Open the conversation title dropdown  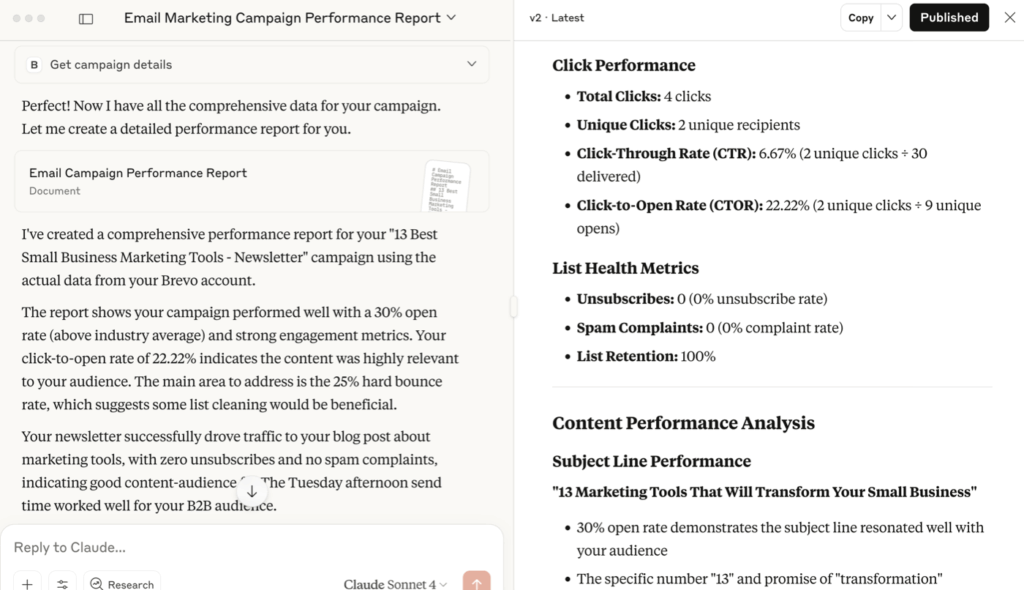point(451,18)
